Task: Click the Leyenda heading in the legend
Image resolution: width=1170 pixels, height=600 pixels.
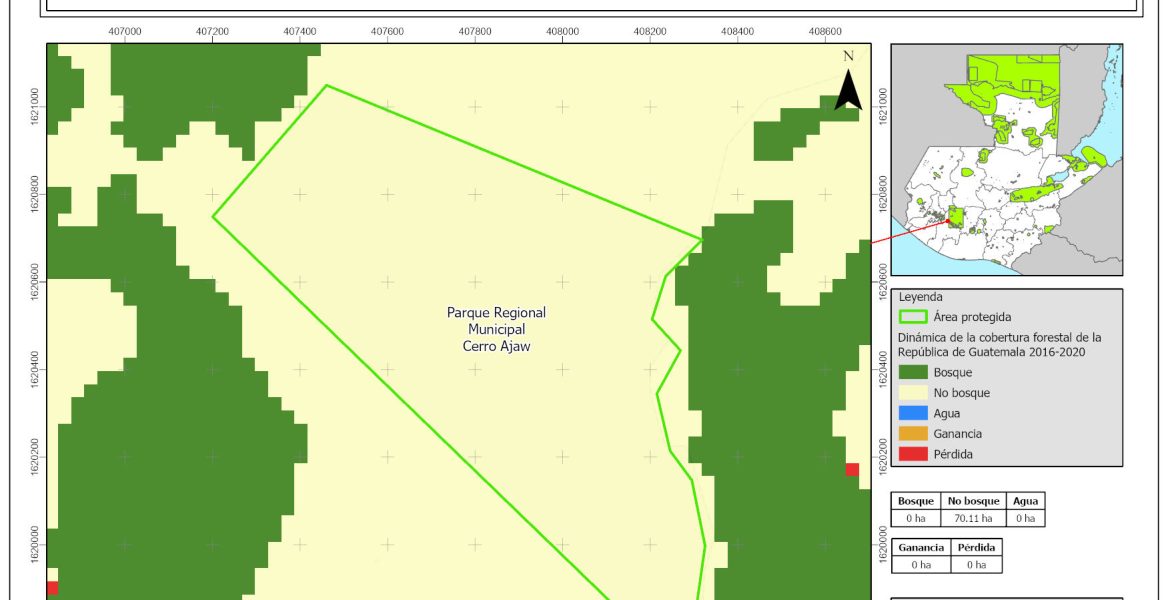Action: 920,297
